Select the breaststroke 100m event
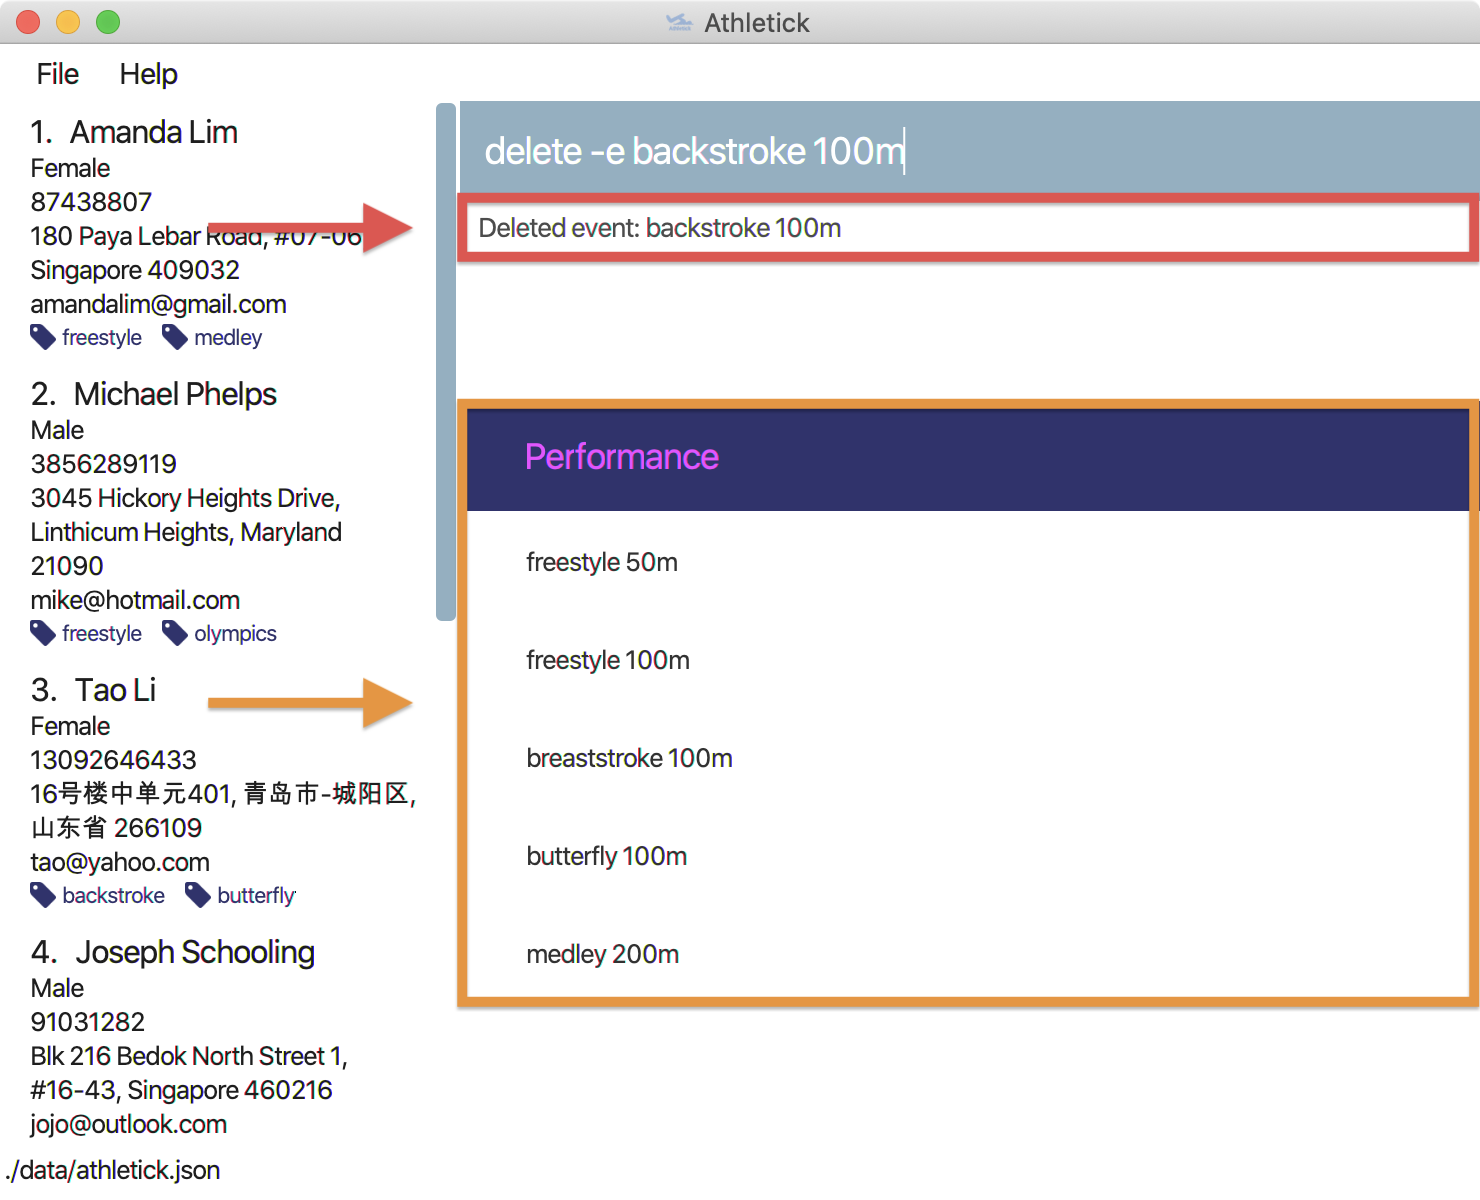Screen dimensions: 1480x1200 [967, 758]
